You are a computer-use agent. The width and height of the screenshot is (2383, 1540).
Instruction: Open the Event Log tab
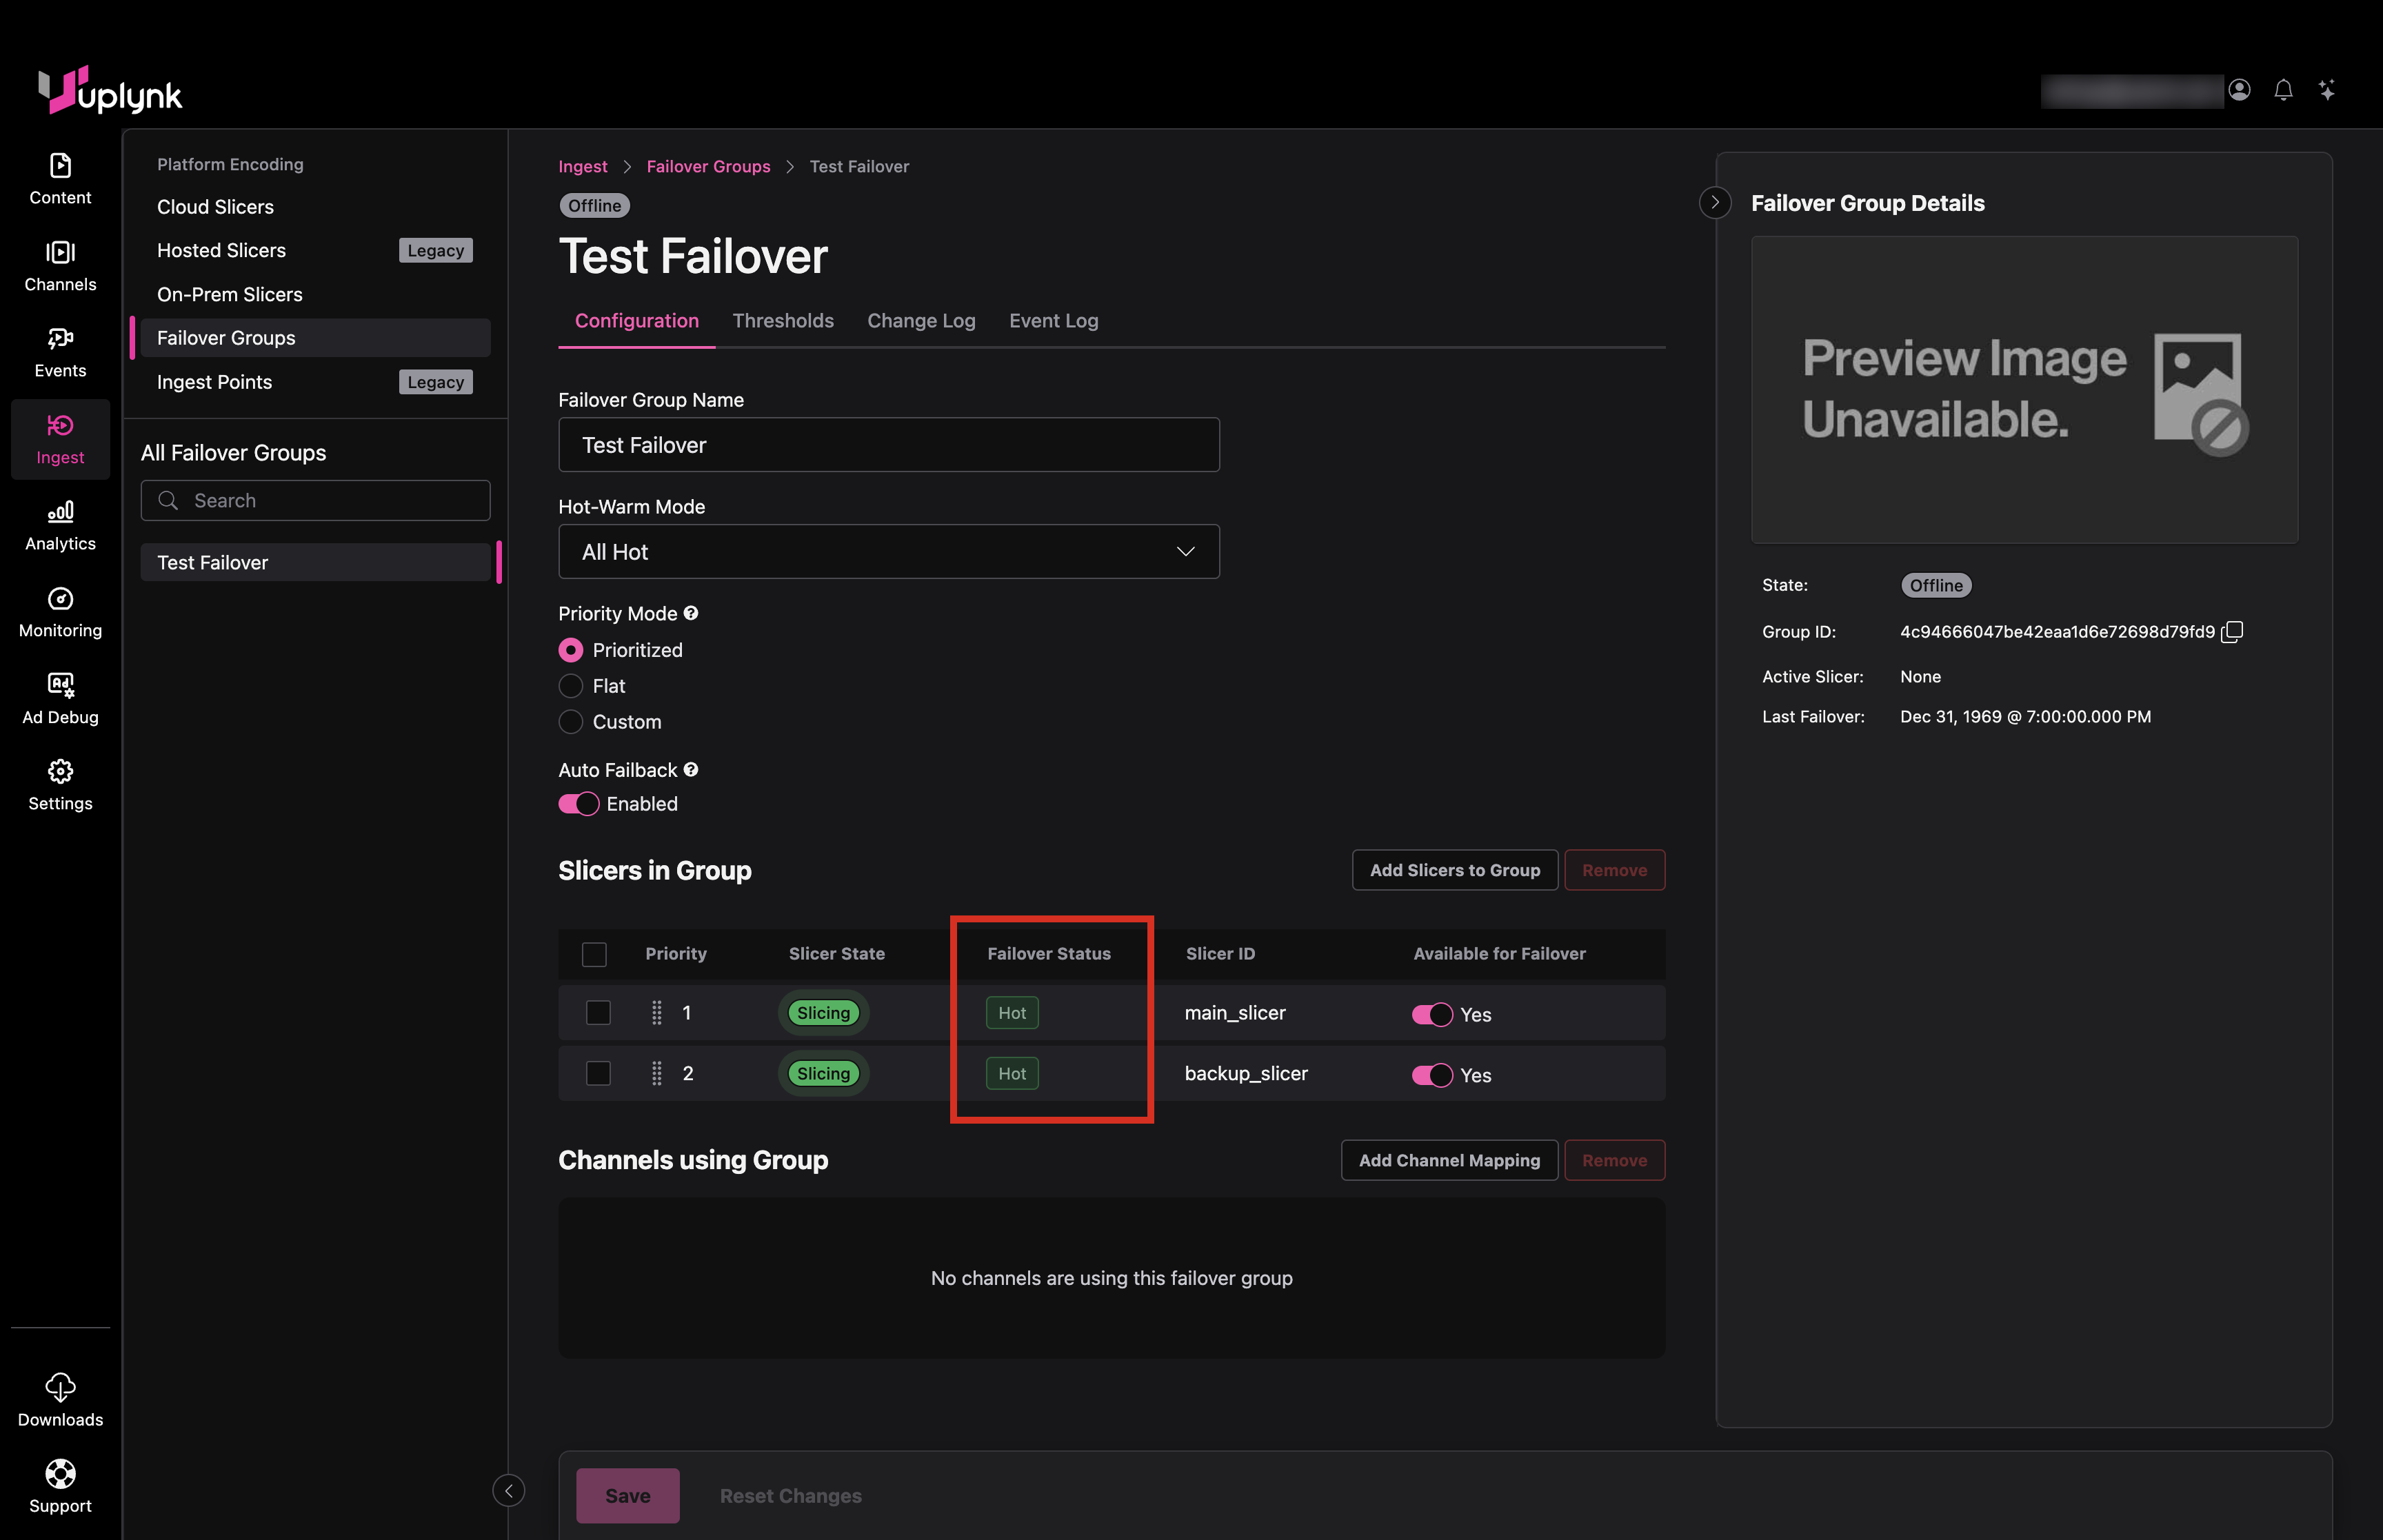(x=1053, y=321)
